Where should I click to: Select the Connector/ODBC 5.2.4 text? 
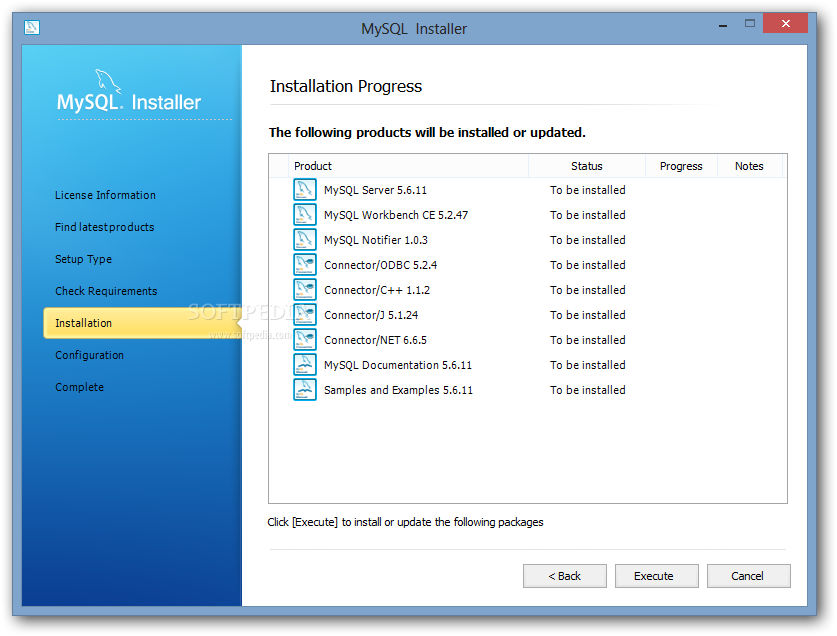coord(381,265)
